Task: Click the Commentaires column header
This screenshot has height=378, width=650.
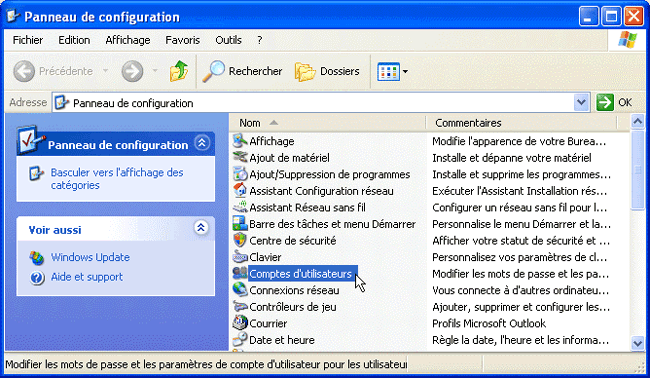Action: pyautogui.click(x=521, y=123)
